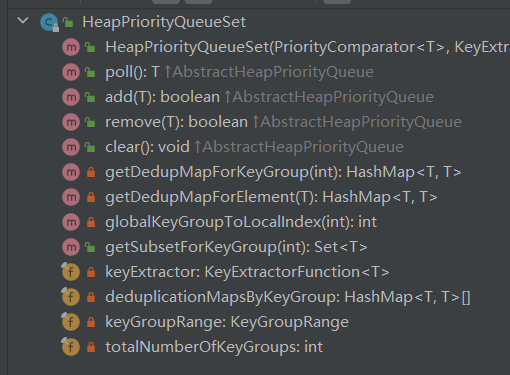Click public lock icon next to clear()

point(90,147)
